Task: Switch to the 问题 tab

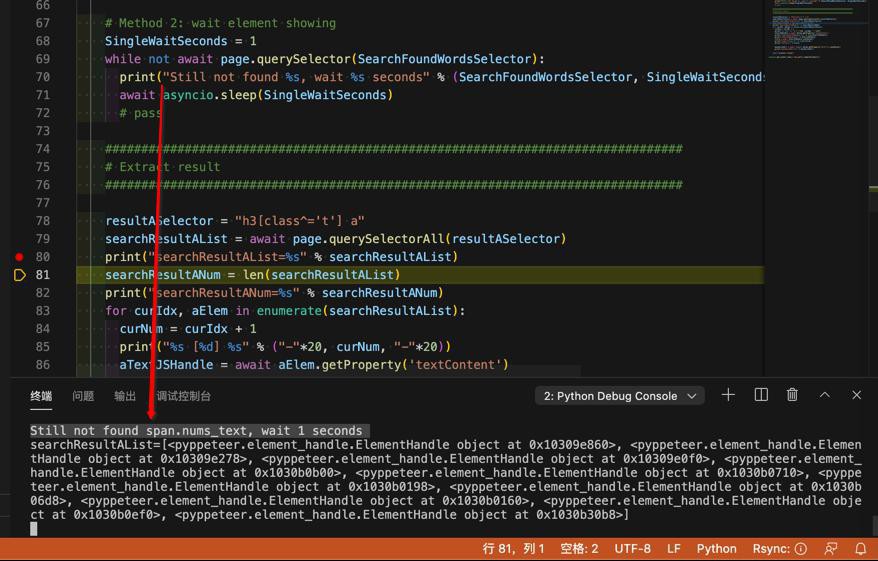Action: coord(83,396)
